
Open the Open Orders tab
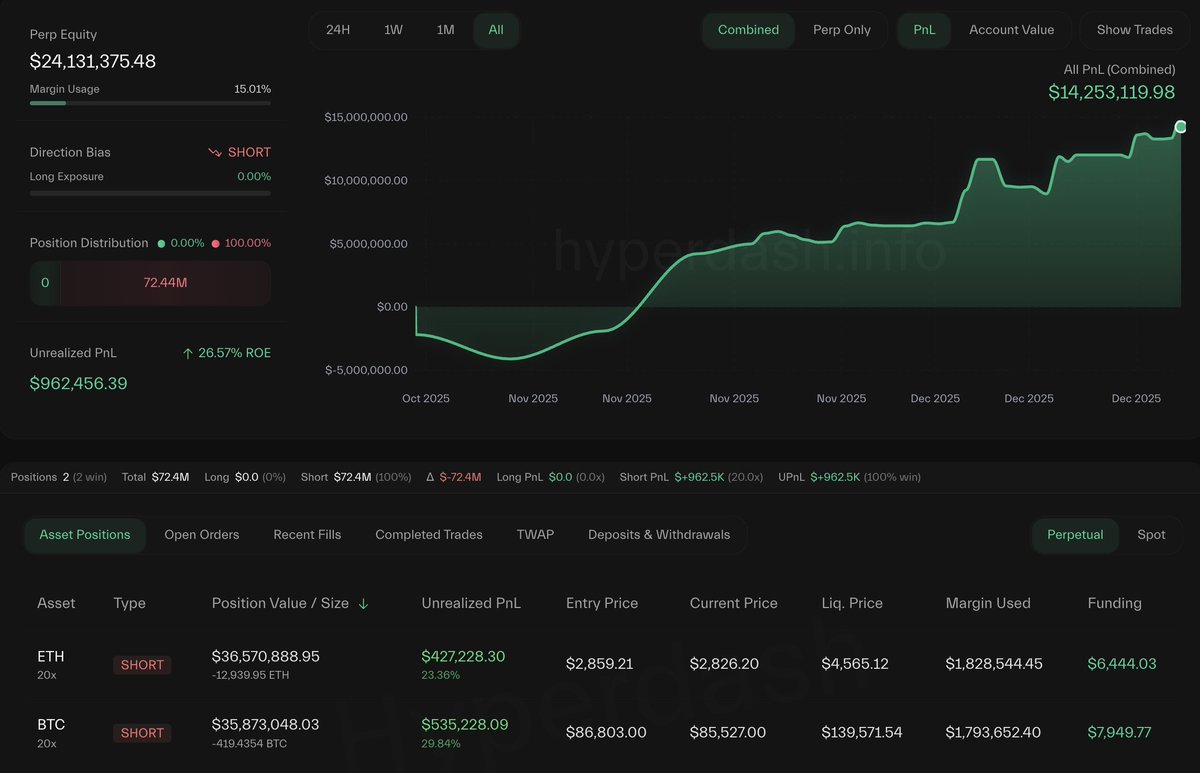[201, 534]
